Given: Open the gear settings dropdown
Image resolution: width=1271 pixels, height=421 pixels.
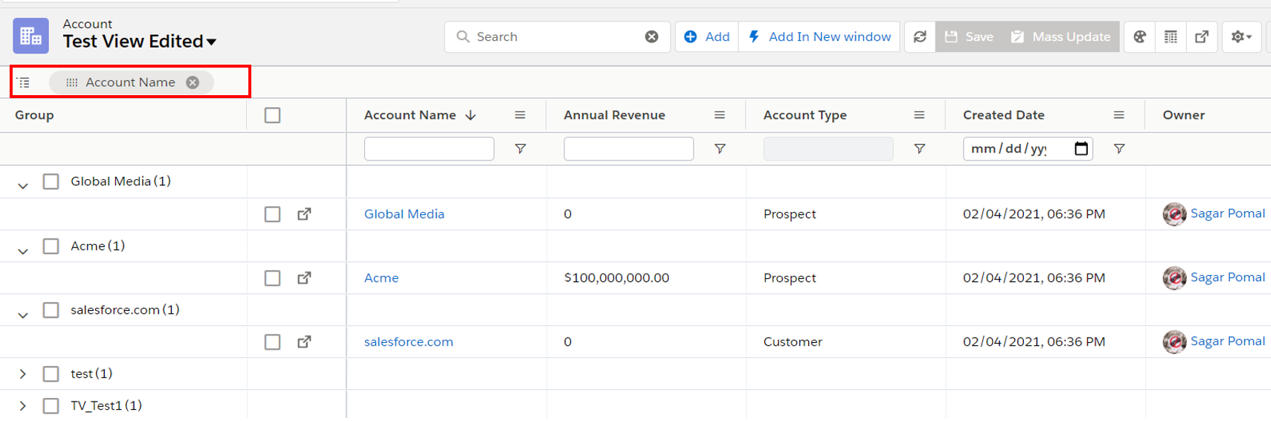Looking at the screenshot, I should [x=1241, y=37].
